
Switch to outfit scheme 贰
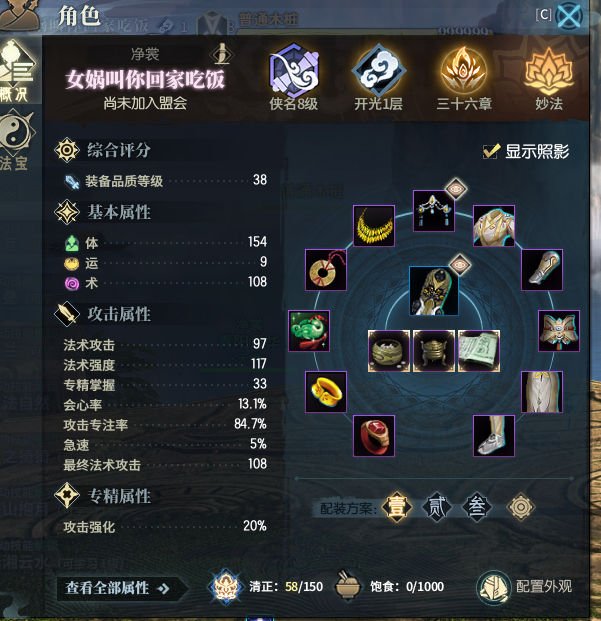(x=437, y=507)
